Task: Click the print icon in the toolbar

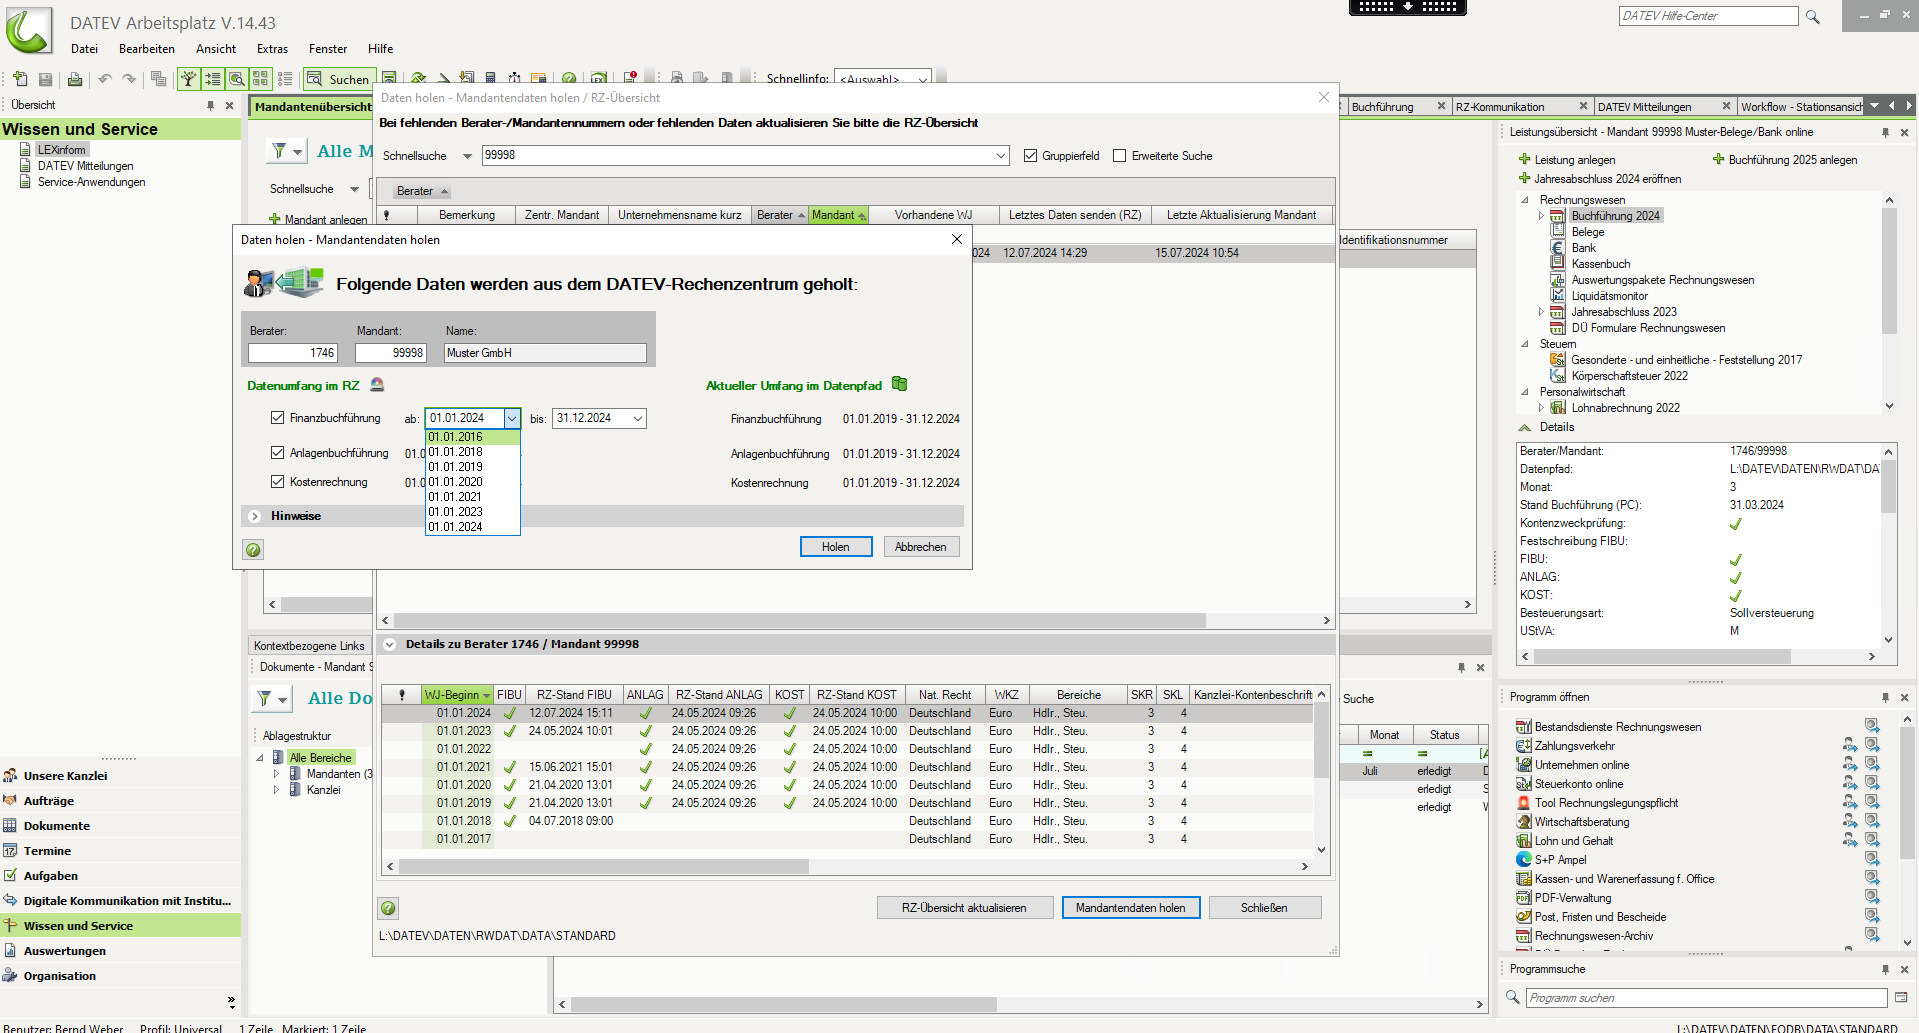Action: click(x=74, y=79)
